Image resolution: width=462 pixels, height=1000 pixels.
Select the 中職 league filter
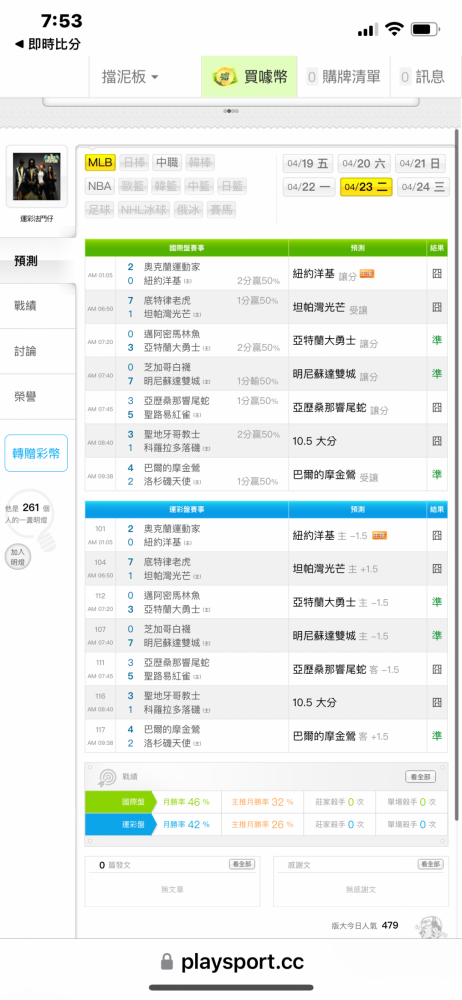pyautogui.click(x=167, y=163)
